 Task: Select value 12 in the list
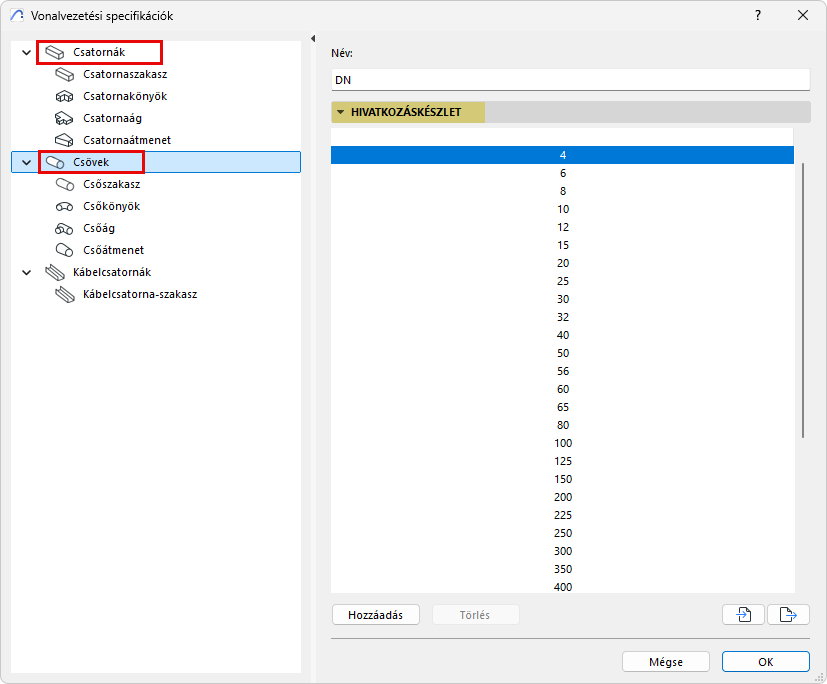click(x=562, y=227)
